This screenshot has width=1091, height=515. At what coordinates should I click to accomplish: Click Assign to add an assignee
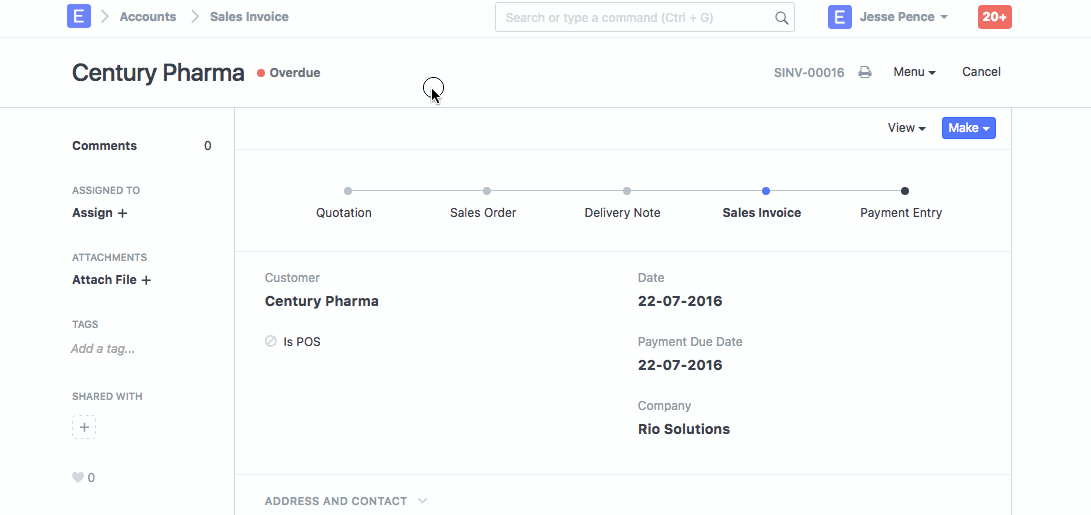[x=99, y=213]
